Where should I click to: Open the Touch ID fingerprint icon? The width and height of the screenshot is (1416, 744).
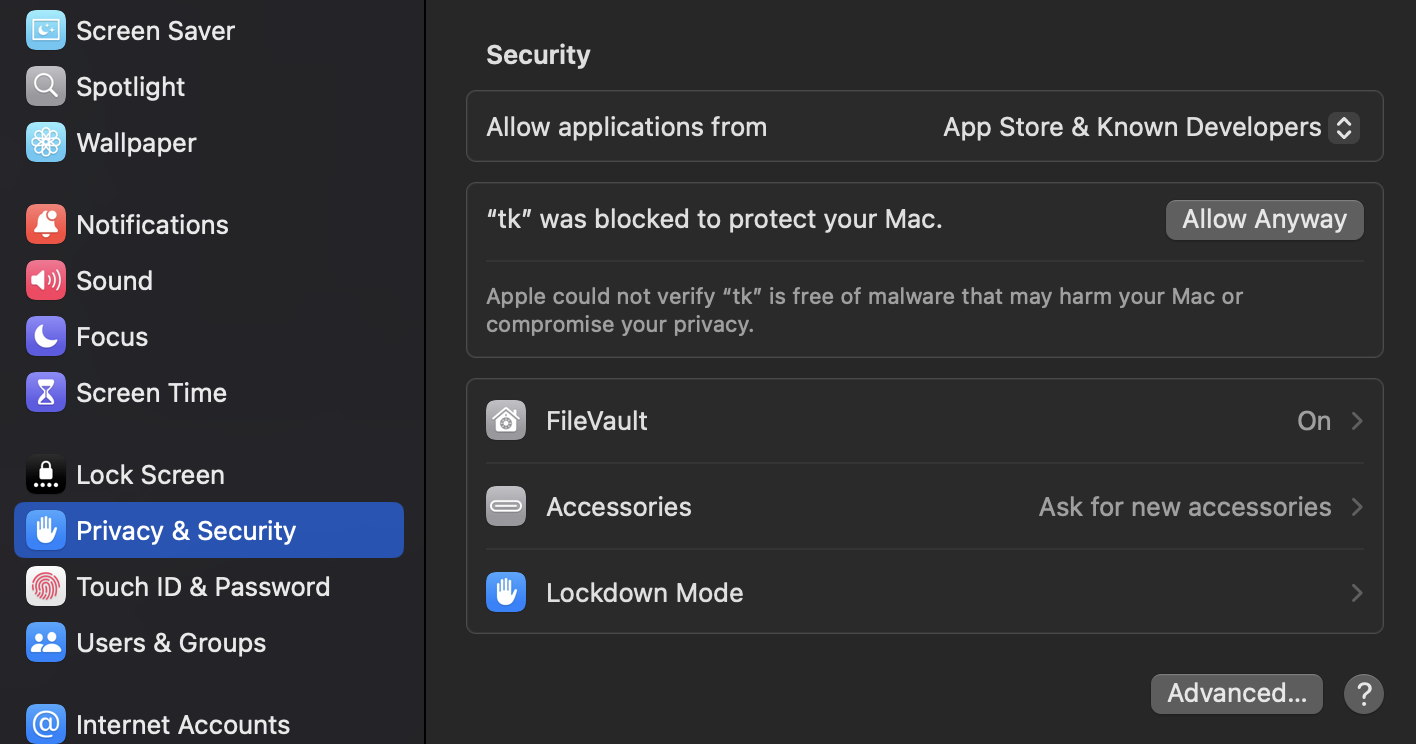click(x=45, y=586)
